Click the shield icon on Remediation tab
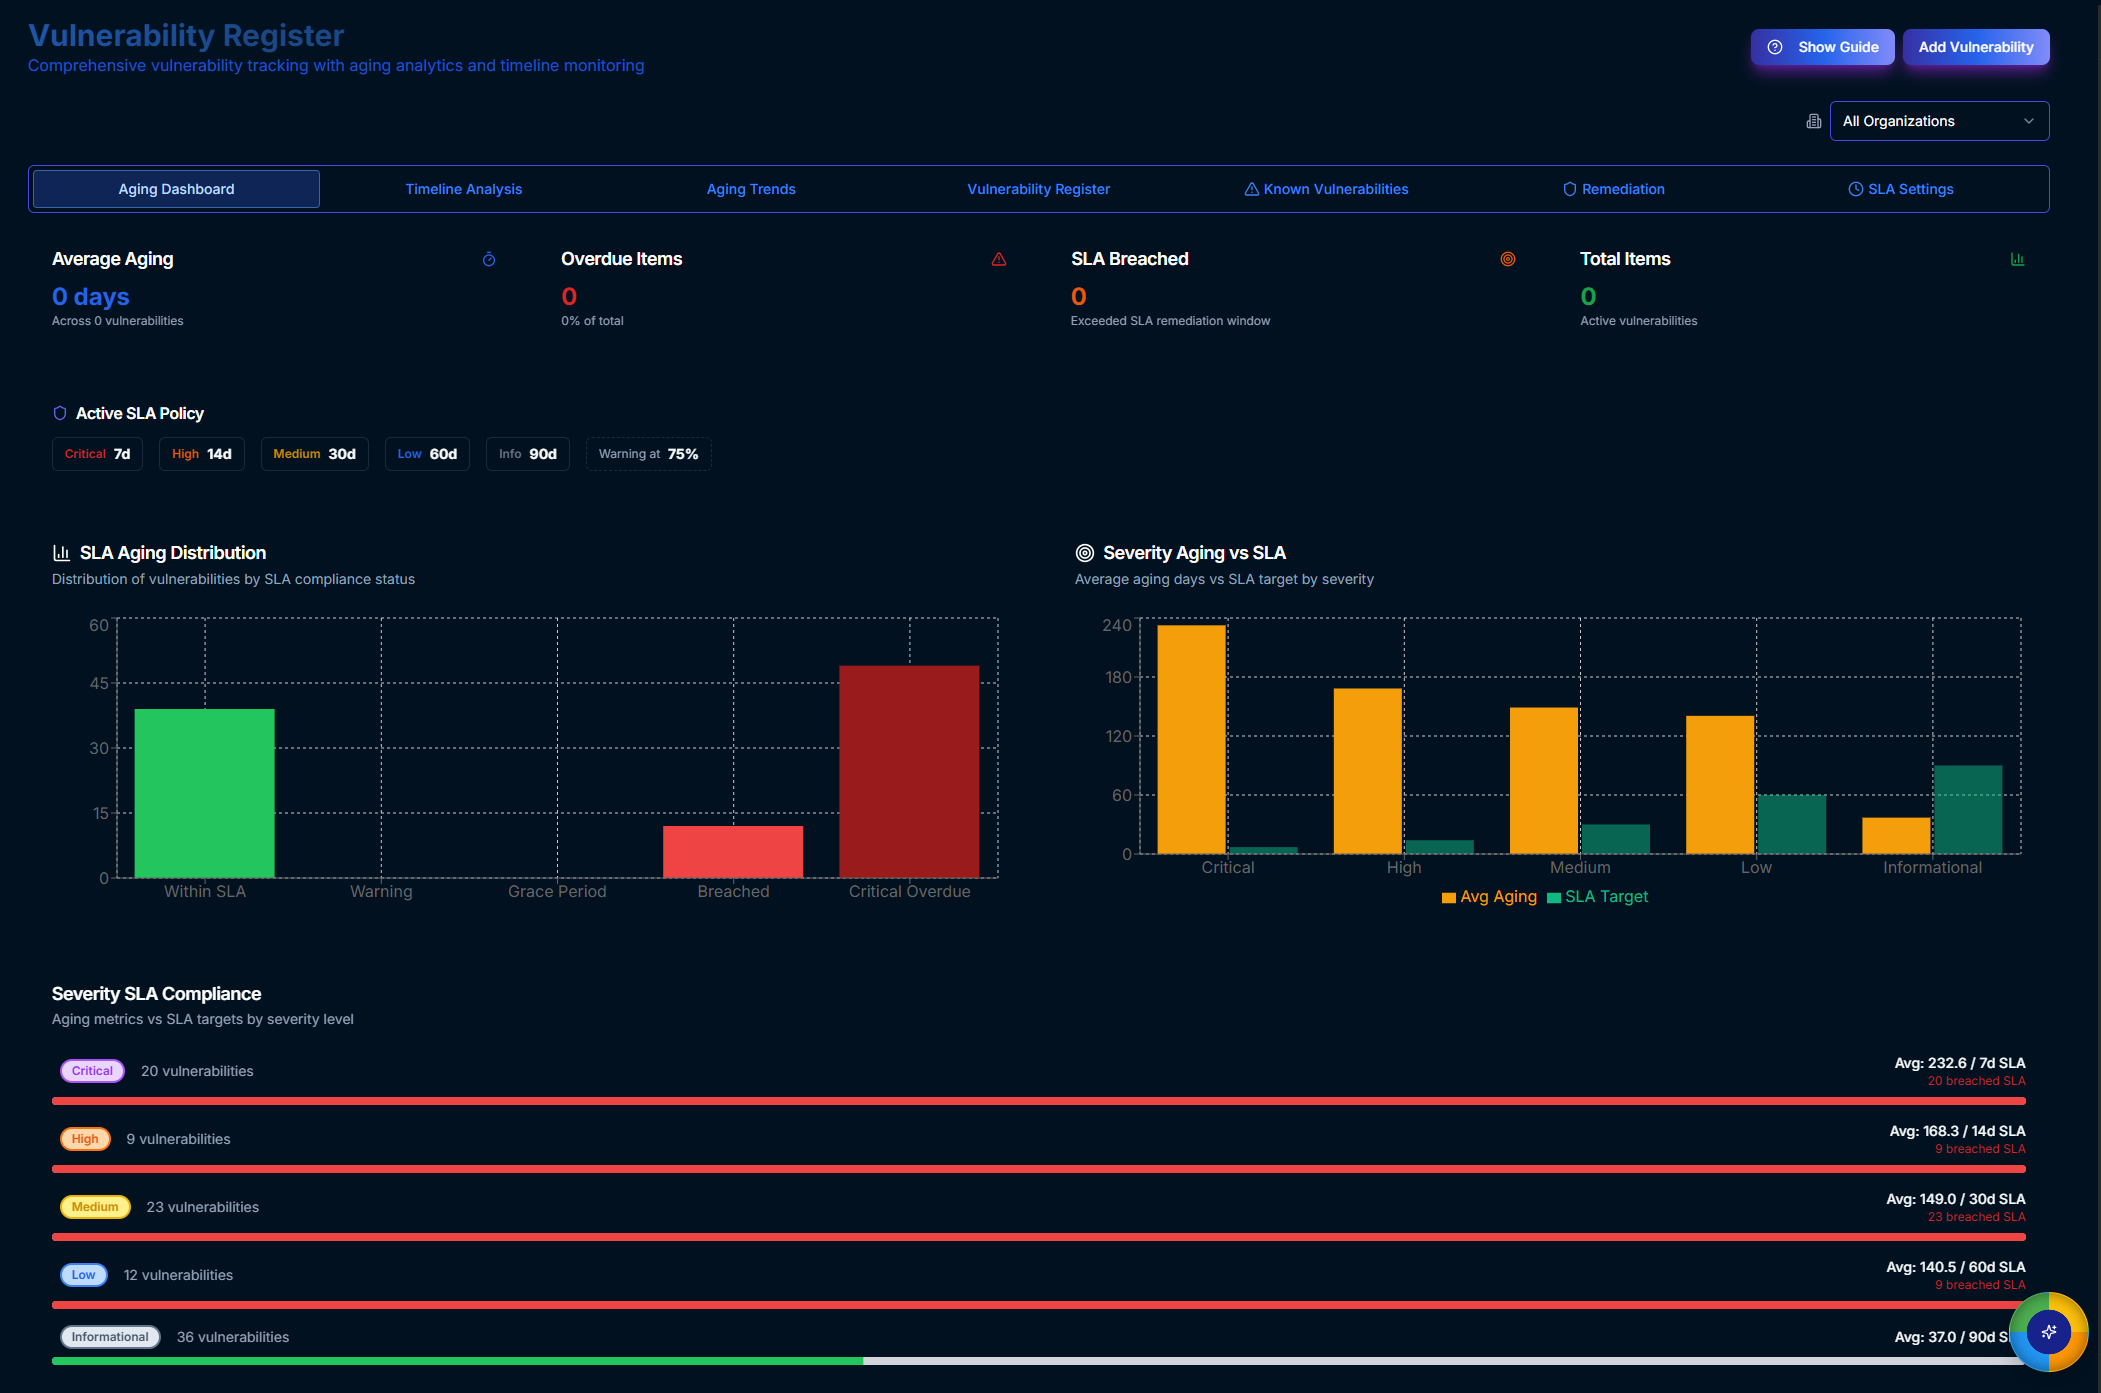 tap(1570, 189)
